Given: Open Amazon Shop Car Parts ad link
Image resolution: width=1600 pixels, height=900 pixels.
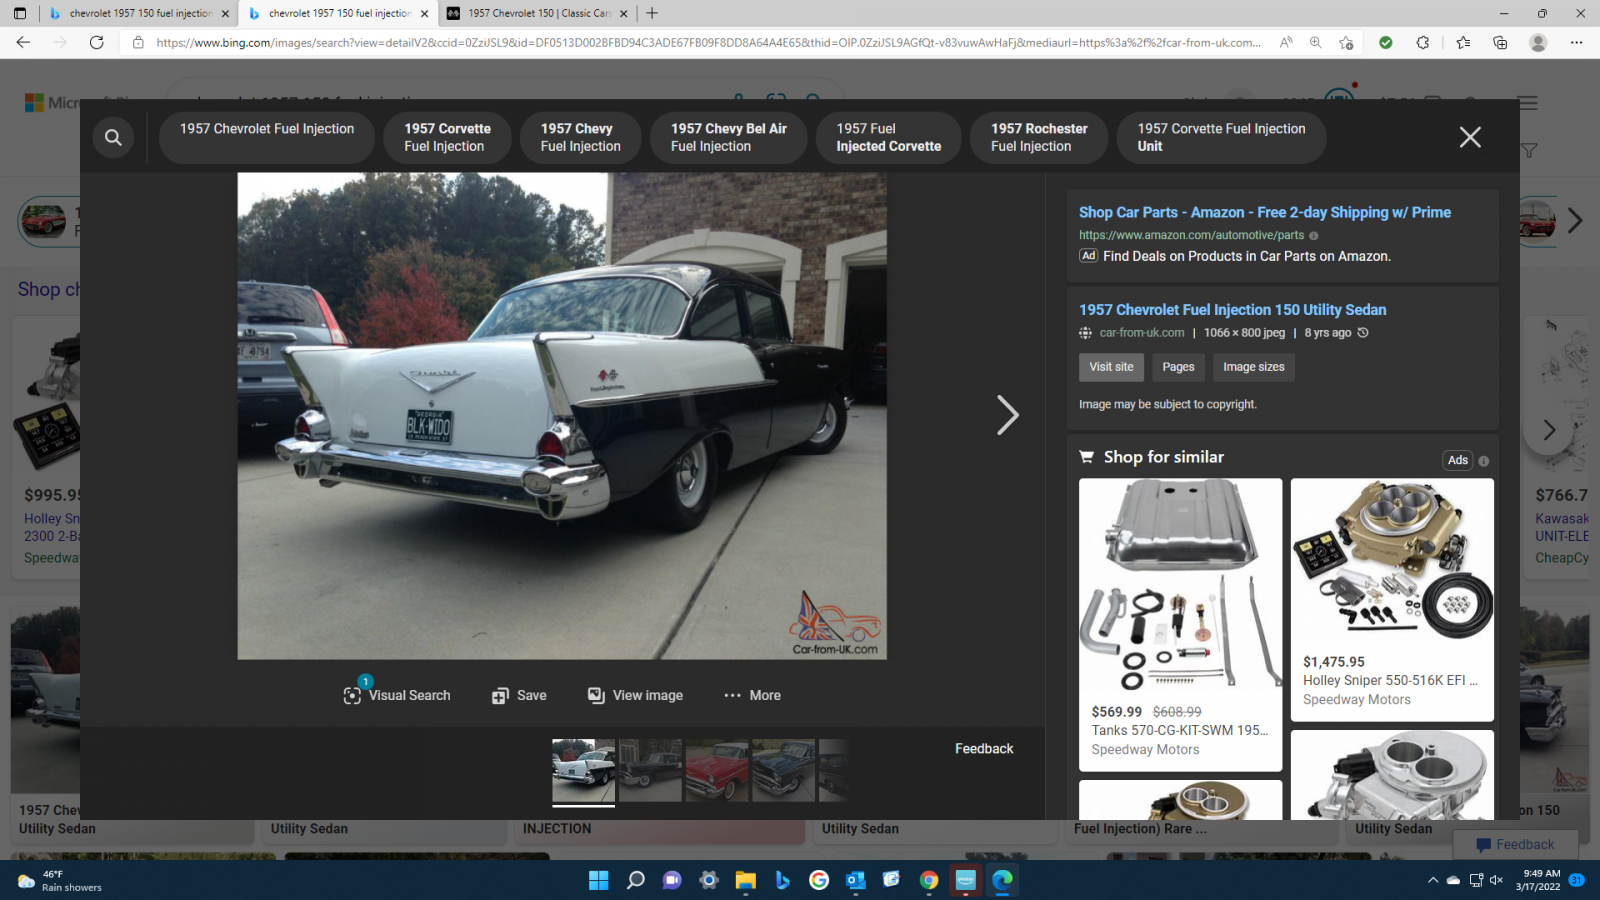Looking at the screenshot, I should (x=1264, y=212).
